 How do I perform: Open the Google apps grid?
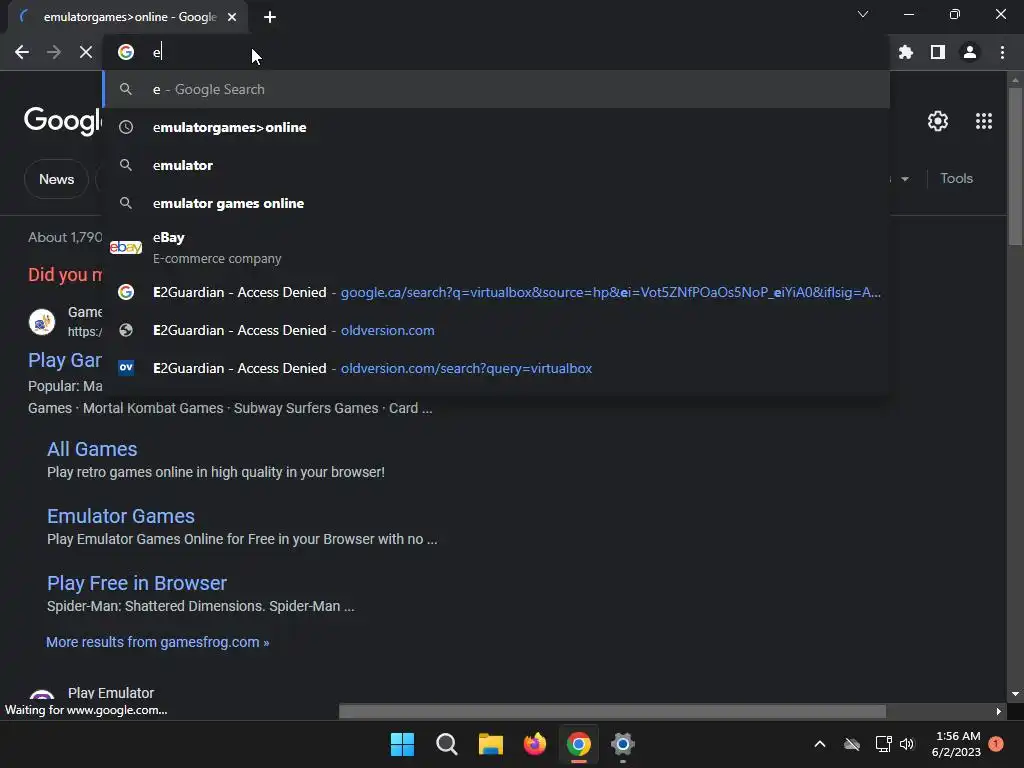984,121
